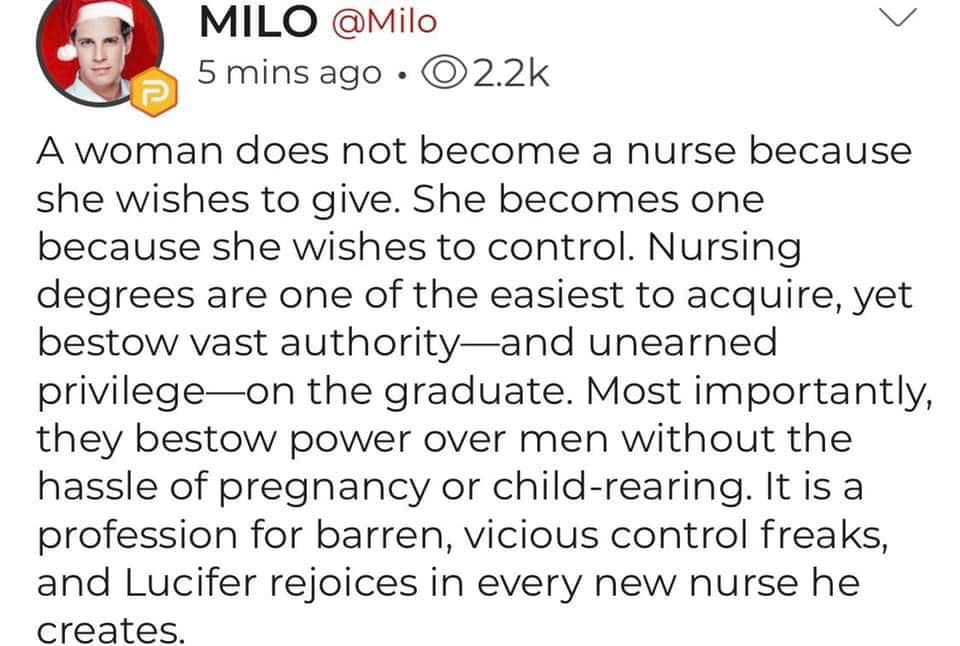The height and width of the screenshot is (646, 960).
Task: Click the final word "creates." of the post
Action: coord(110,631)
